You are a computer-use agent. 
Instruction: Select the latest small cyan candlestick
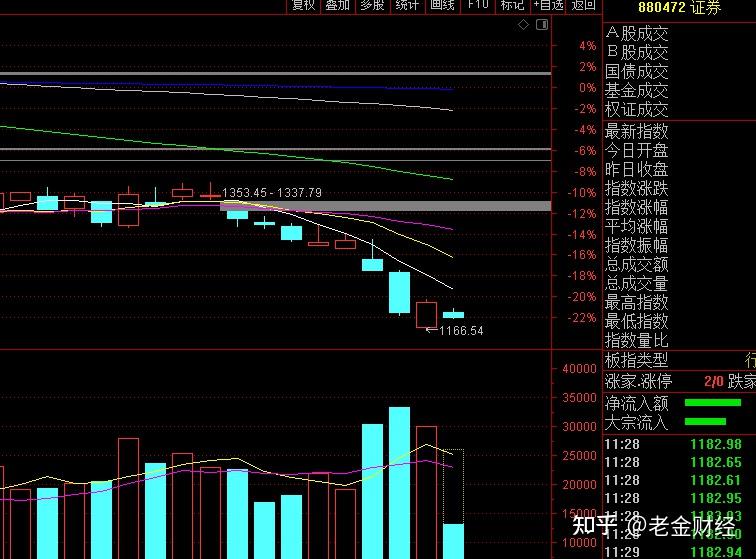point(453,314)
